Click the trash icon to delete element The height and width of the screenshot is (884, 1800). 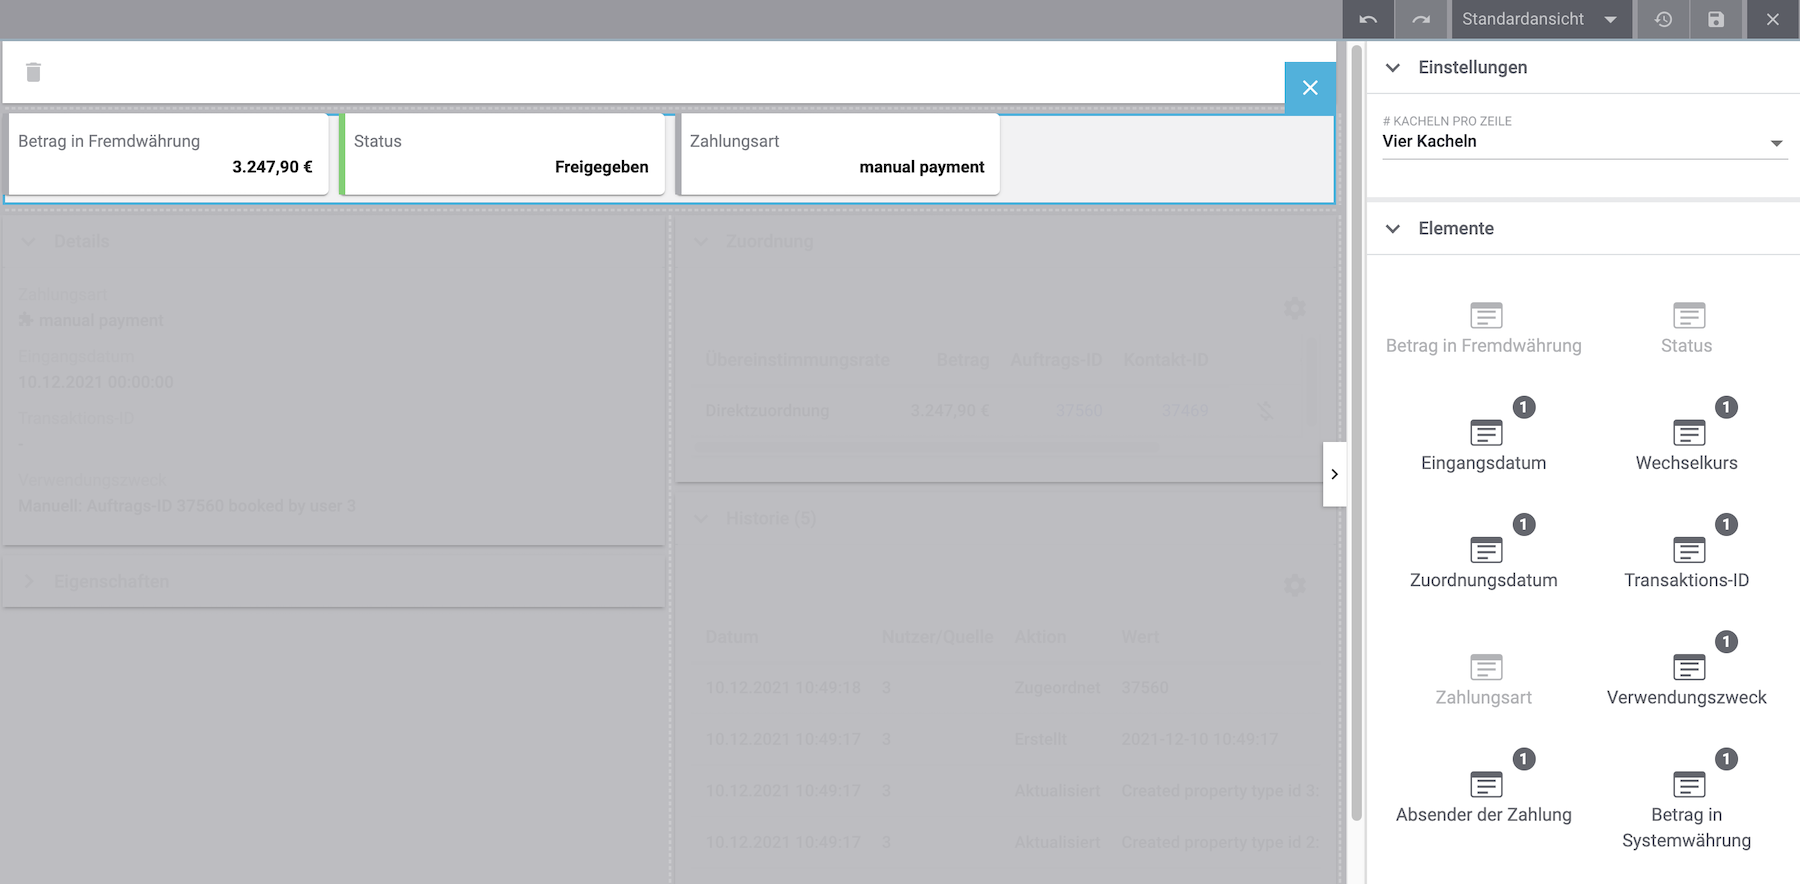click(33, 72)
